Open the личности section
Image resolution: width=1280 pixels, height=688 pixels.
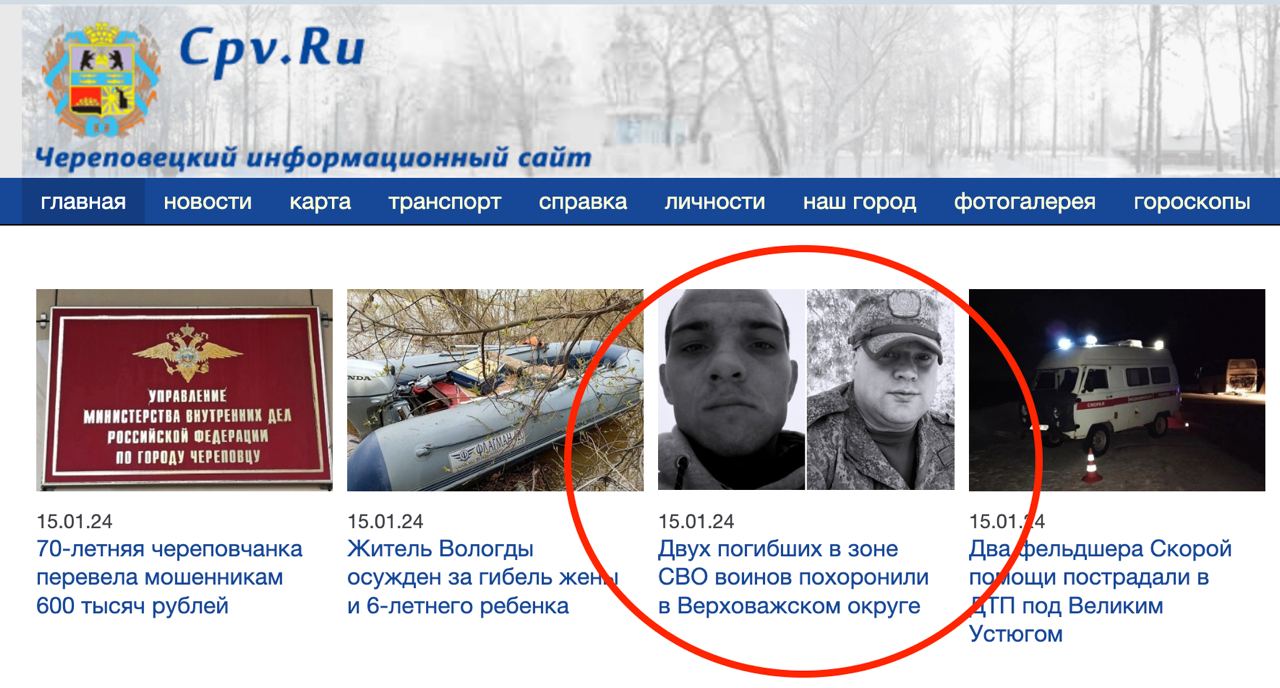pyautogui.click(x=715, y=202)
